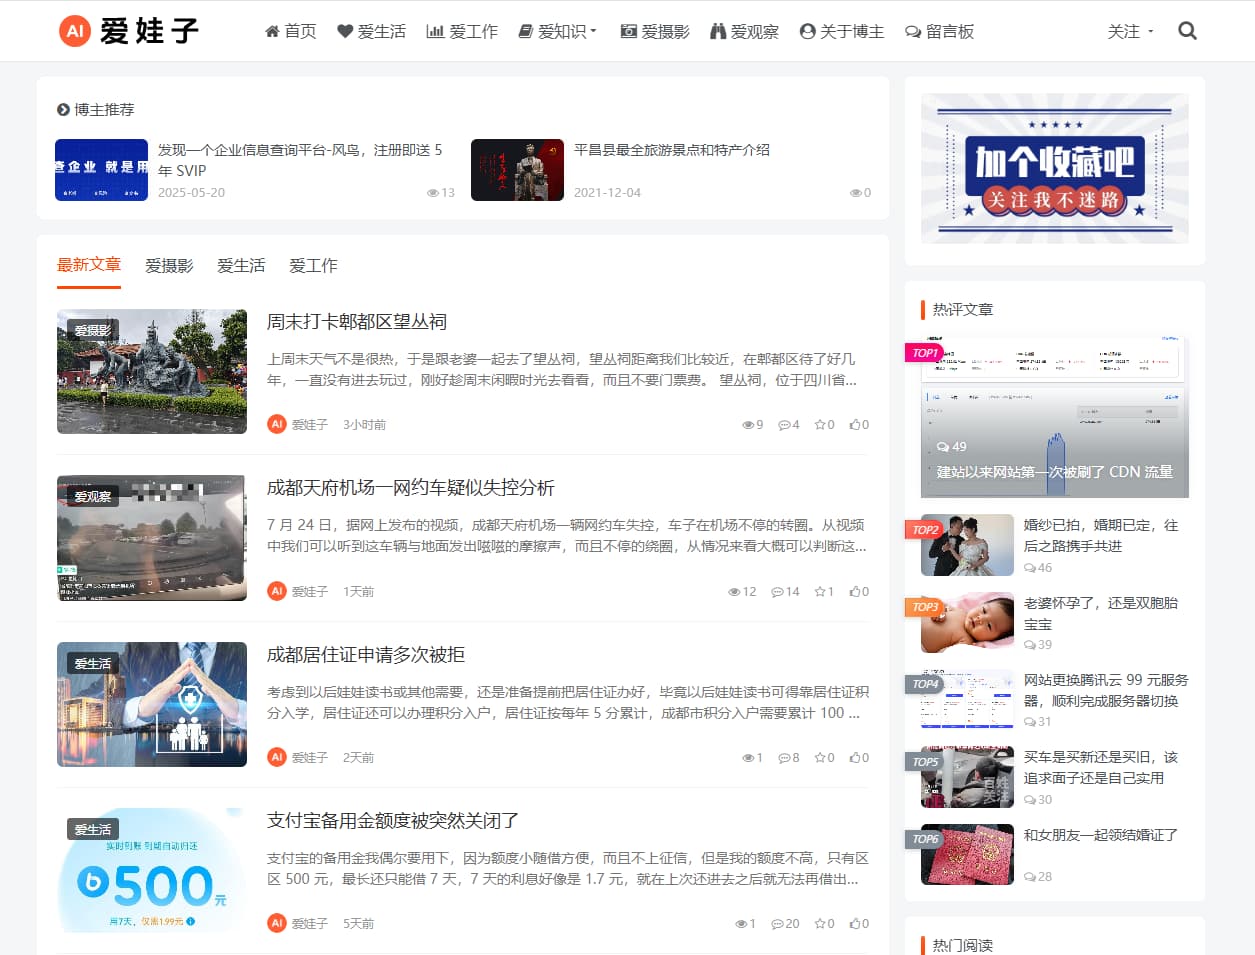
Task: Click the 爱观察 category tag on thumbnail
Action: tap(92, 497)
